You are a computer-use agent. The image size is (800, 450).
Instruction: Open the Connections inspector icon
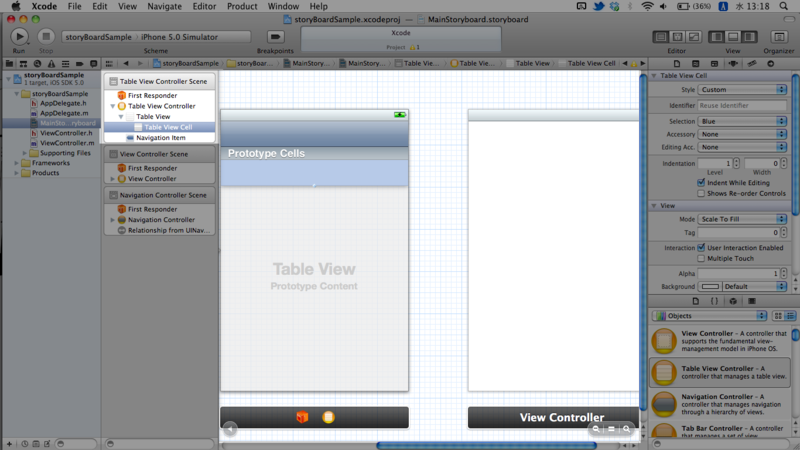click(x=770, y=64)
